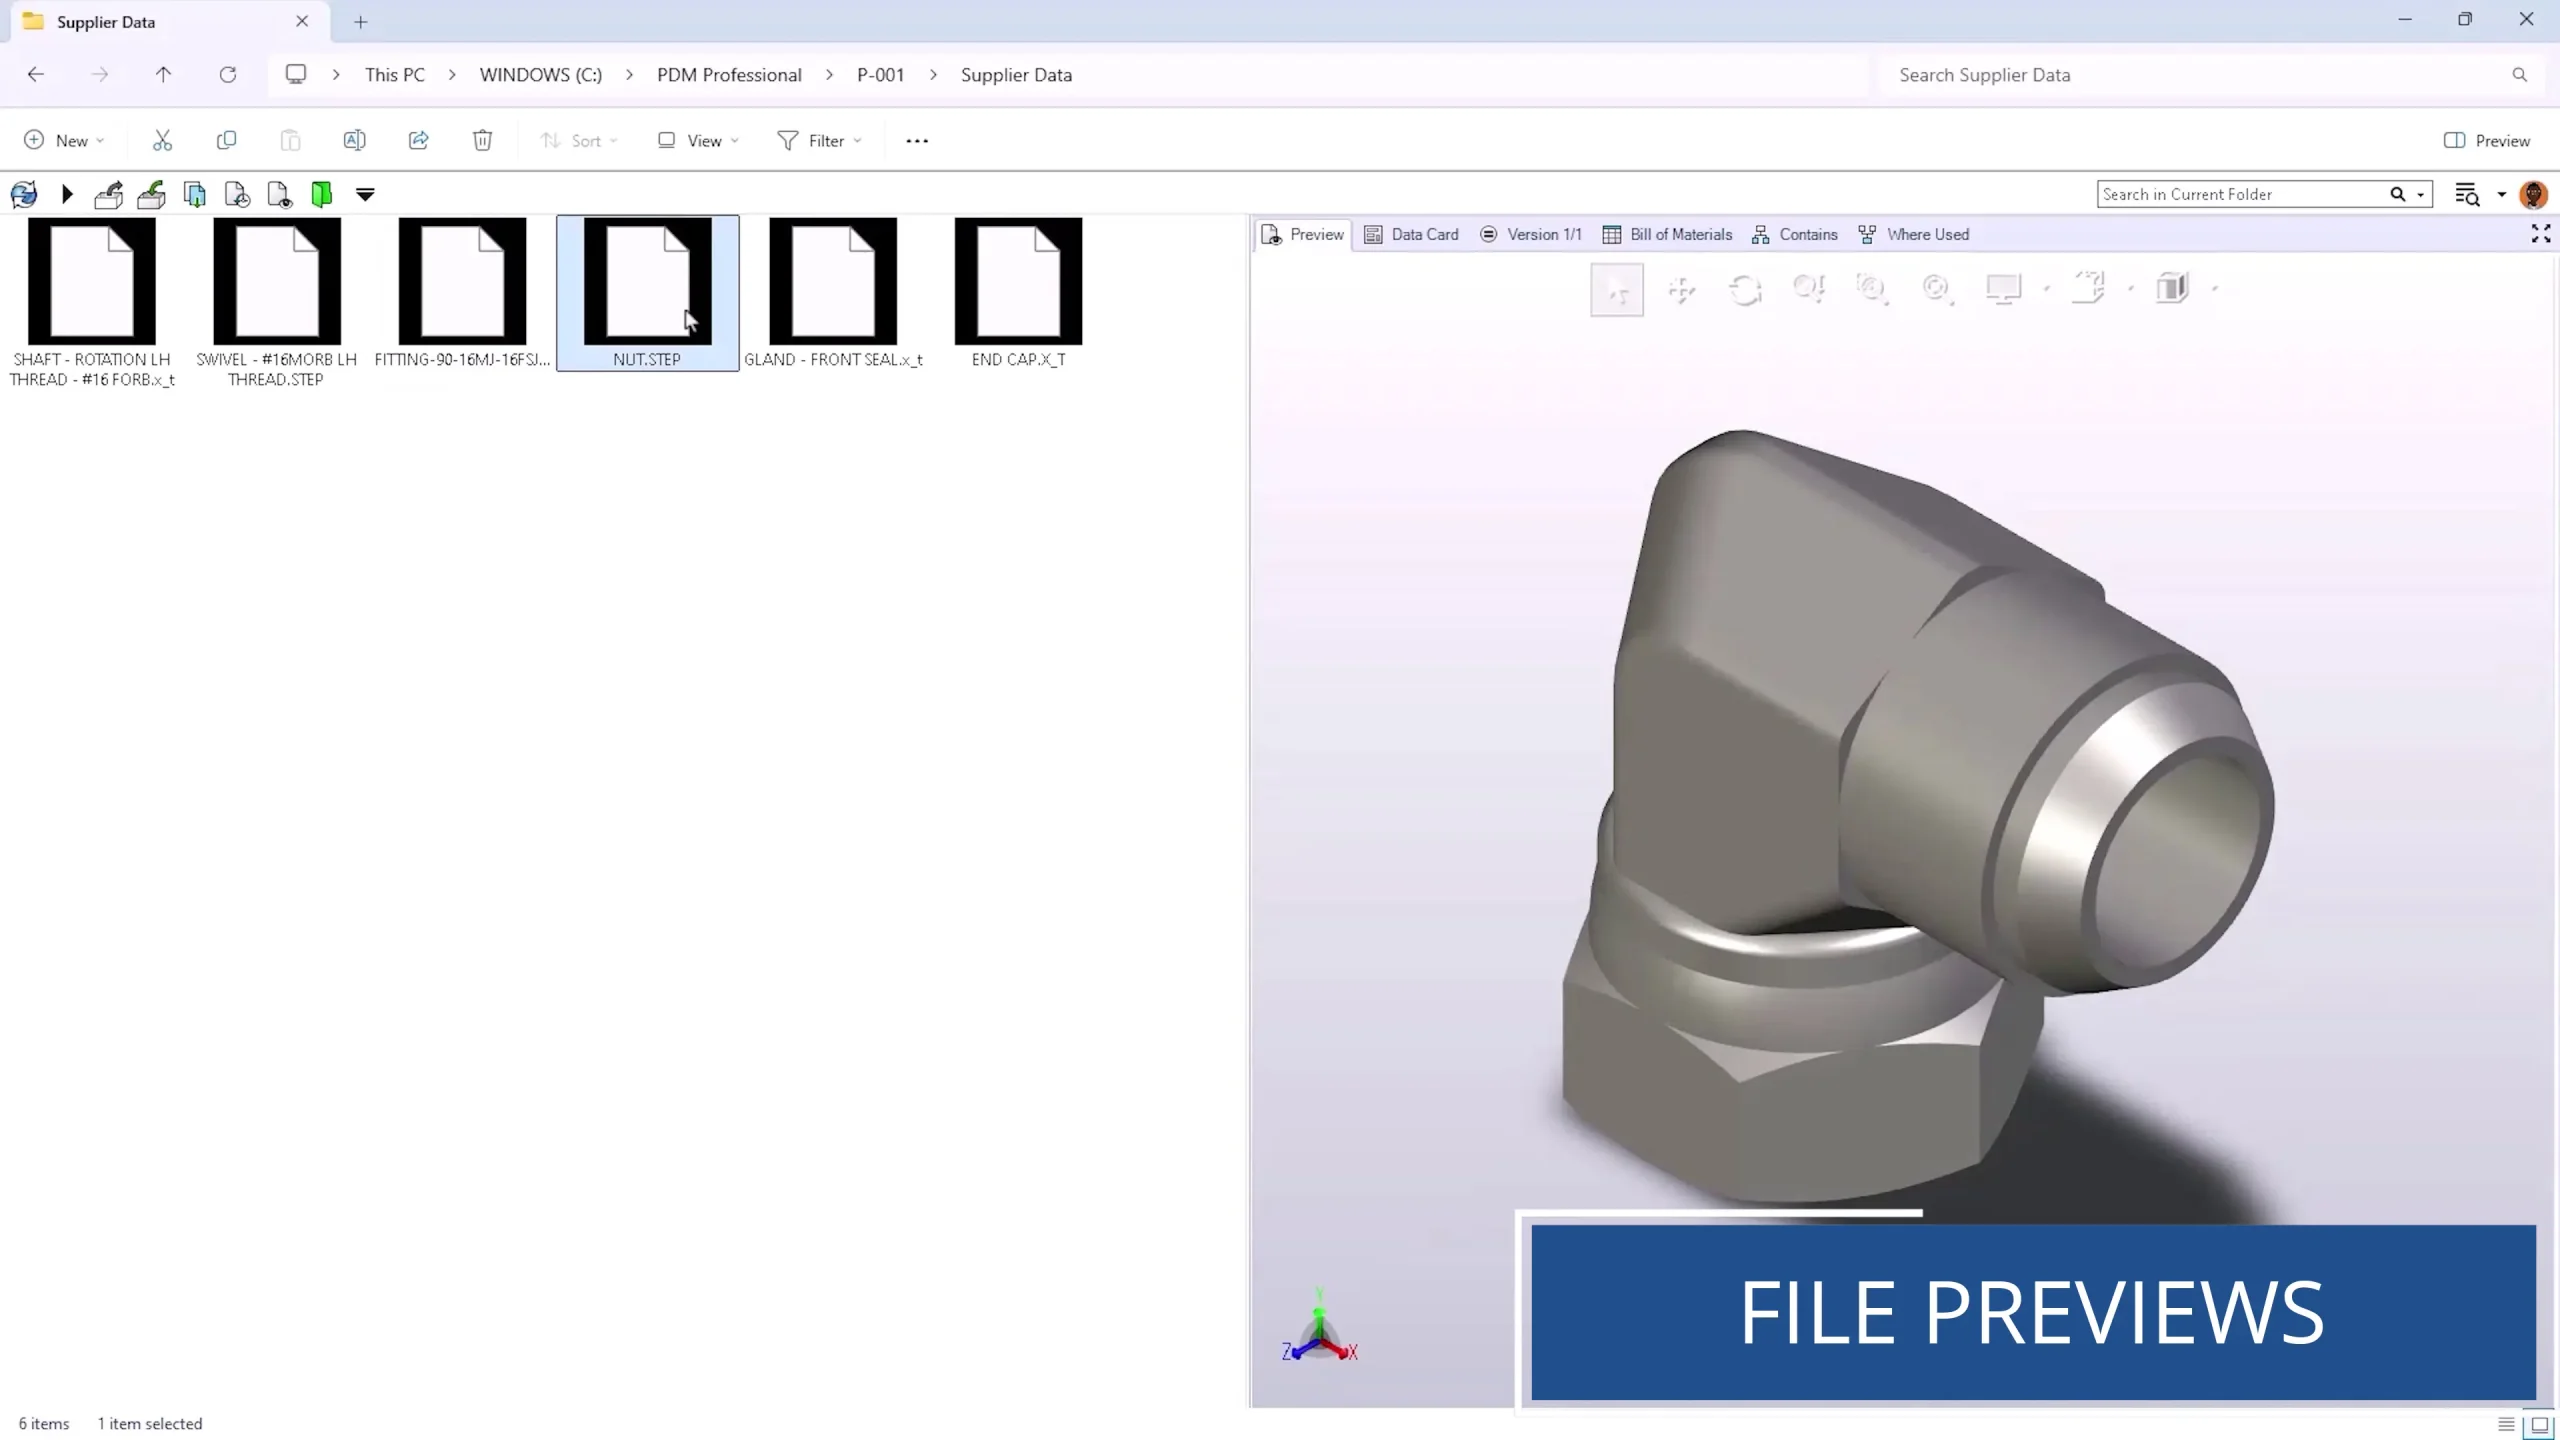2560x1440 pixels.
Task: Open the Filter dropdown
Action: pyautogui.click(x=819, y=140)
